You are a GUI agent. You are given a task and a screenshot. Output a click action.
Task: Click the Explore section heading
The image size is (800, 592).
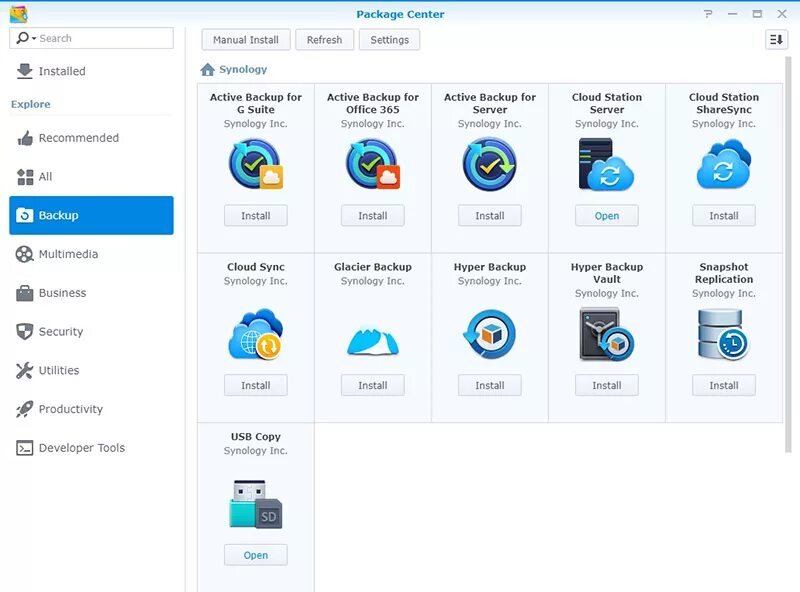(x=31, y=104)
